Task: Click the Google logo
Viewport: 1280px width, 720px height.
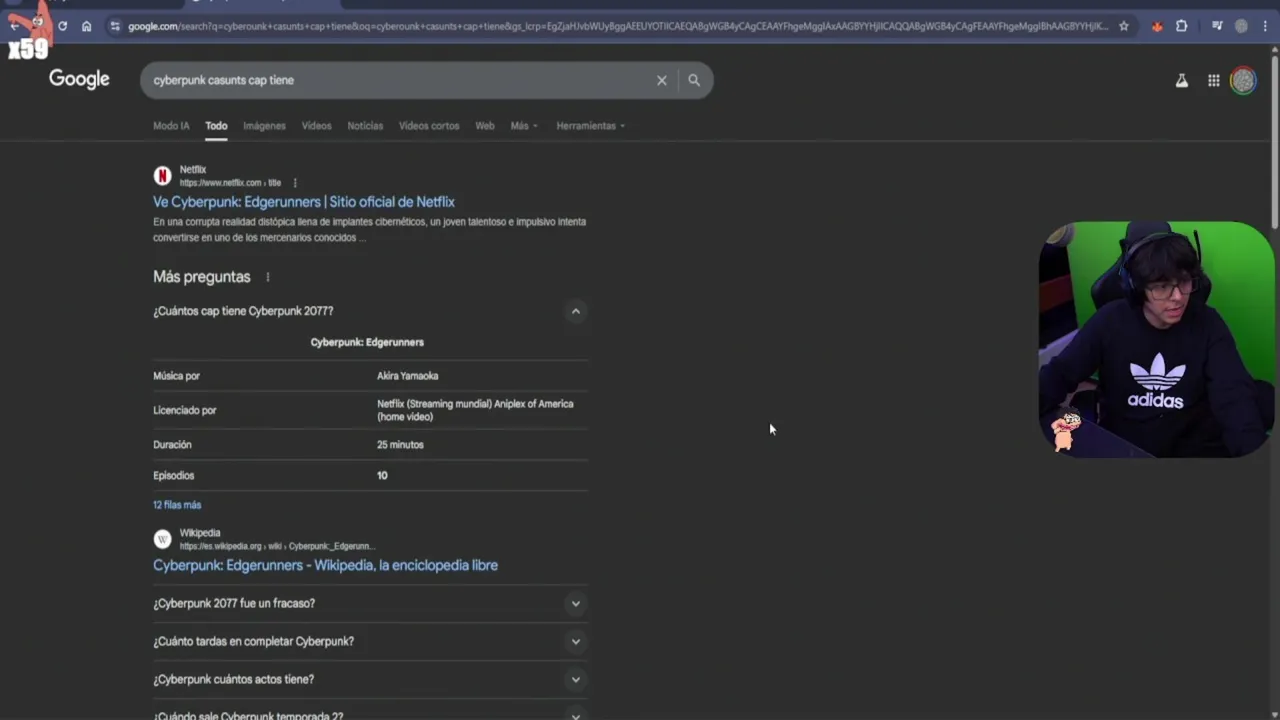Action: (79, 79)
